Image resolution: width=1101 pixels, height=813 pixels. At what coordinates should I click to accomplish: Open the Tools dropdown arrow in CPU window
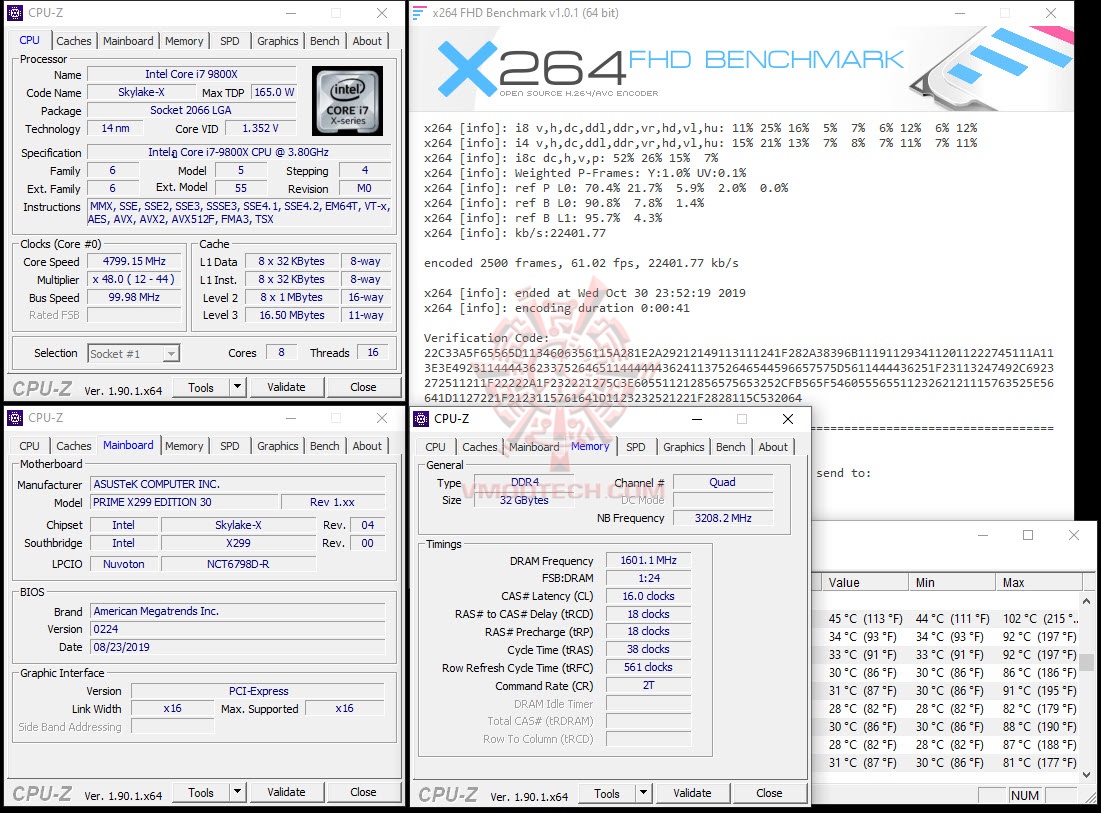[x=237, y=387]
